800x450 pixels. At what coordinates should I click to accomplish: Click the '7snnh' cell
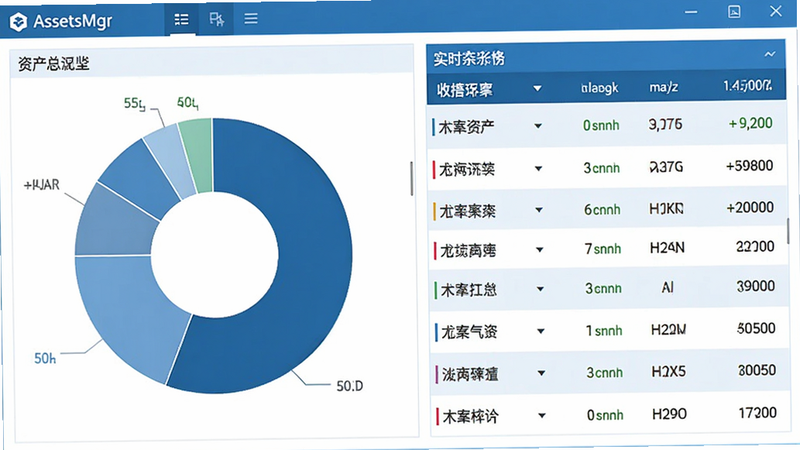[x=603, y=249]
